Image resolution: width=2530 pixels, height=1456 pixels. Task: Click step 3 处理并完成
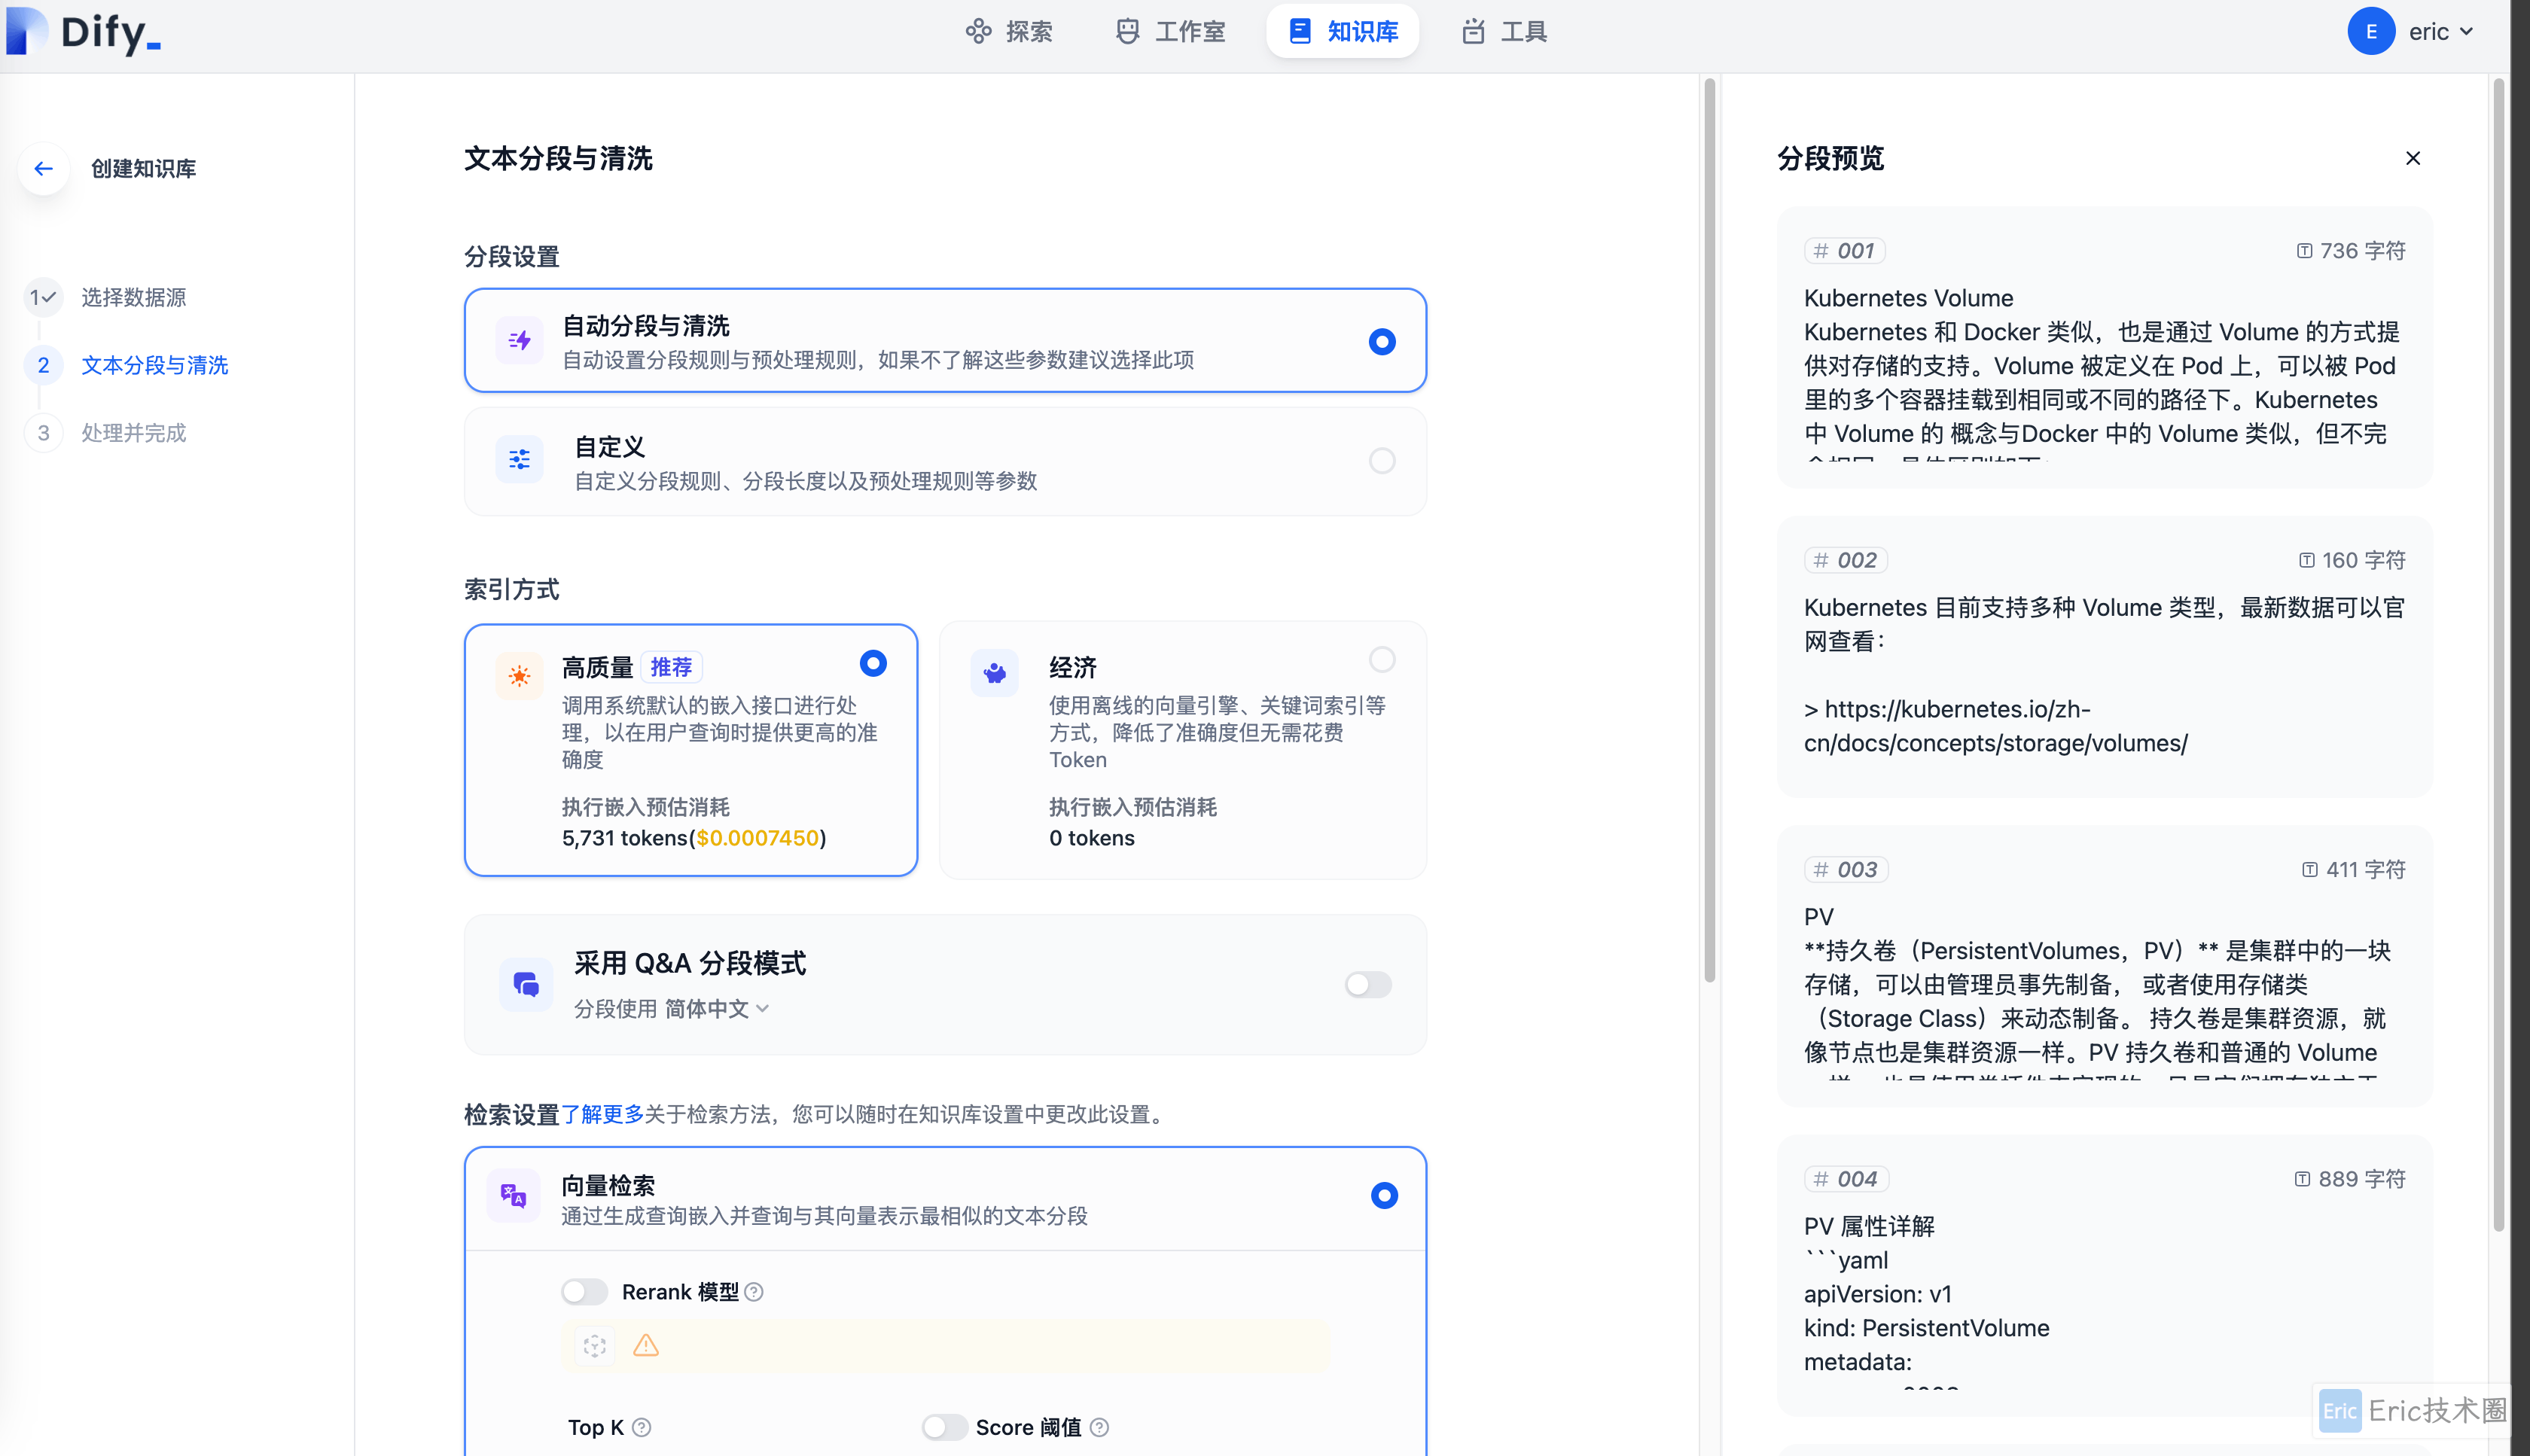pos(133,433)
